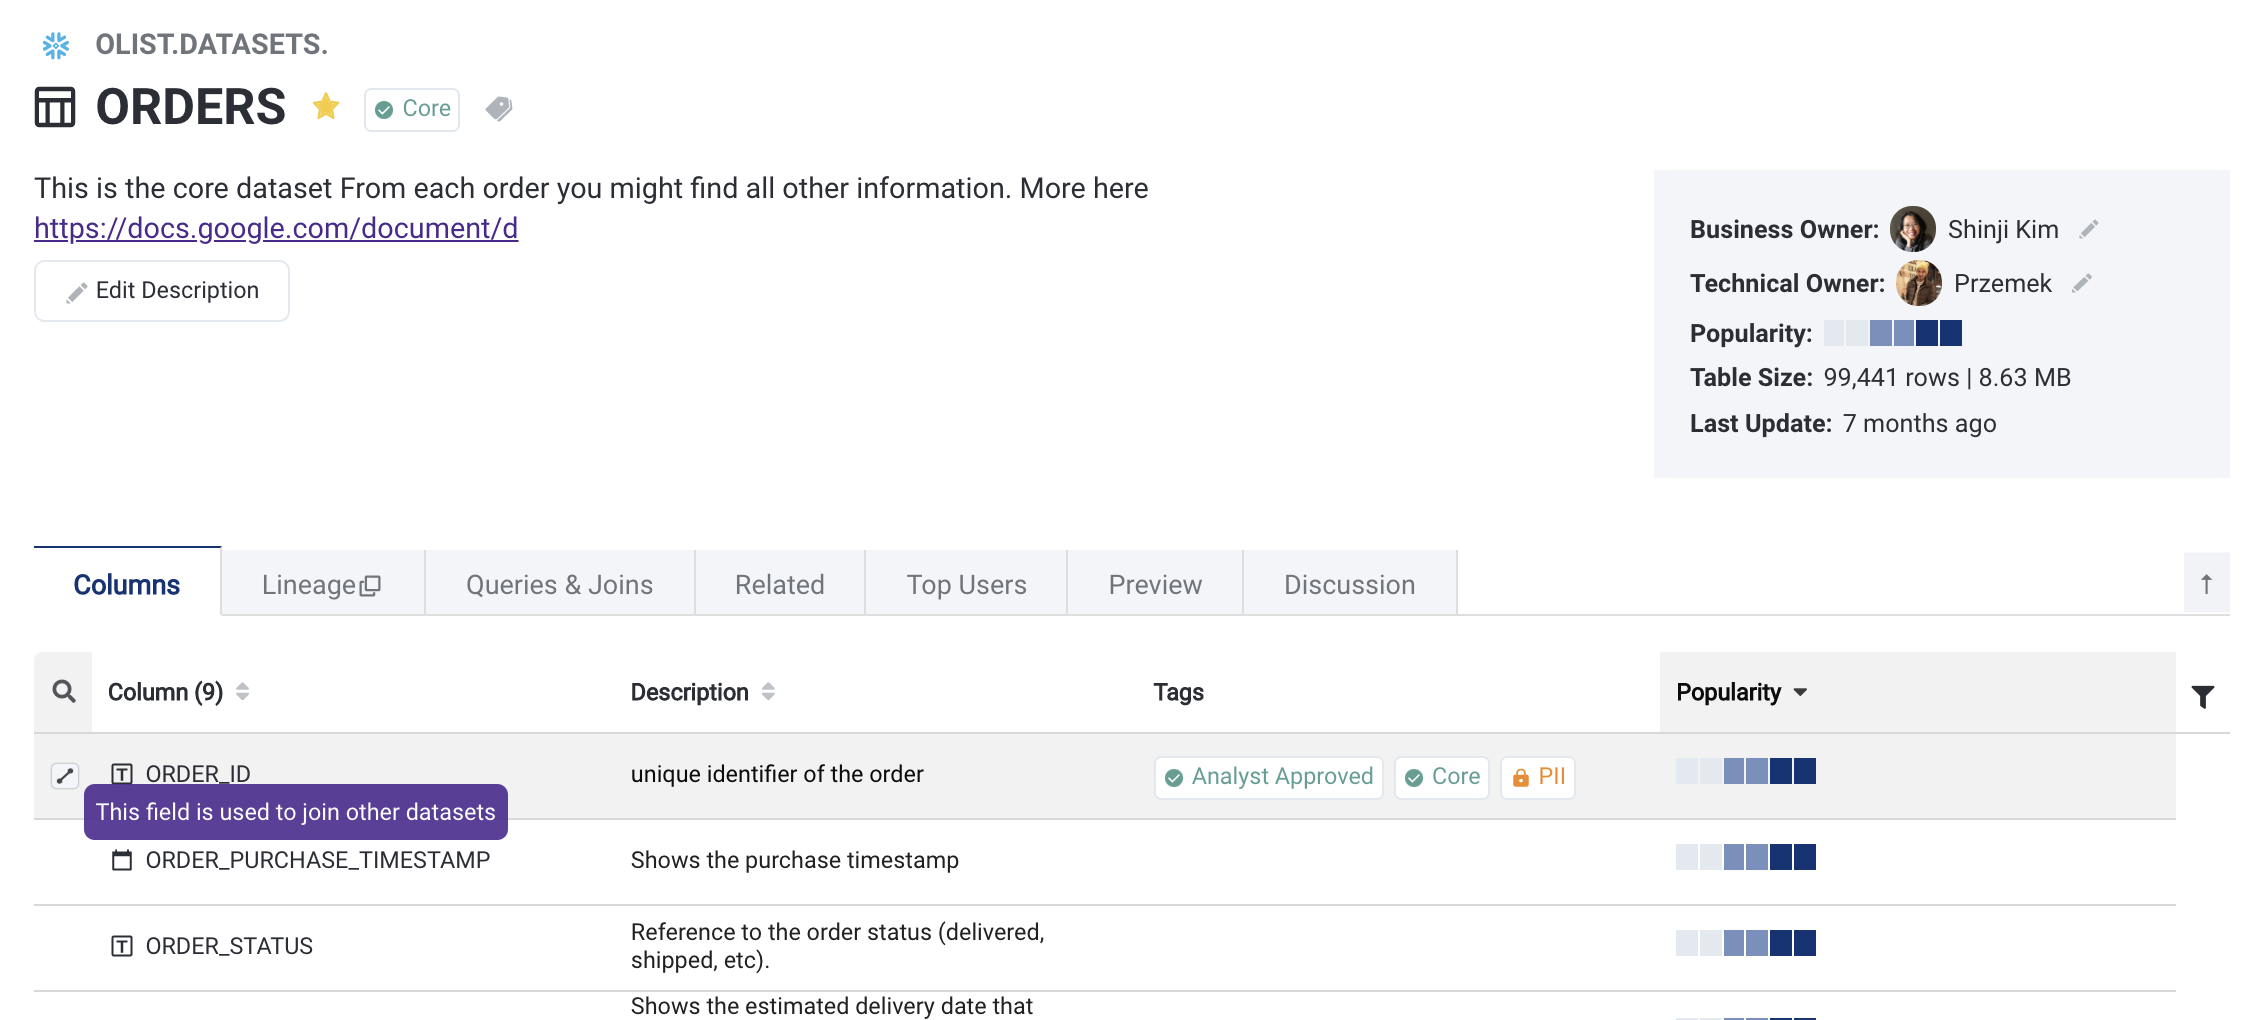This screenshot has width=2248, height=1020.
Task: Click the Analyst Approved tag on ORDER_ID
Action: 1269,777
